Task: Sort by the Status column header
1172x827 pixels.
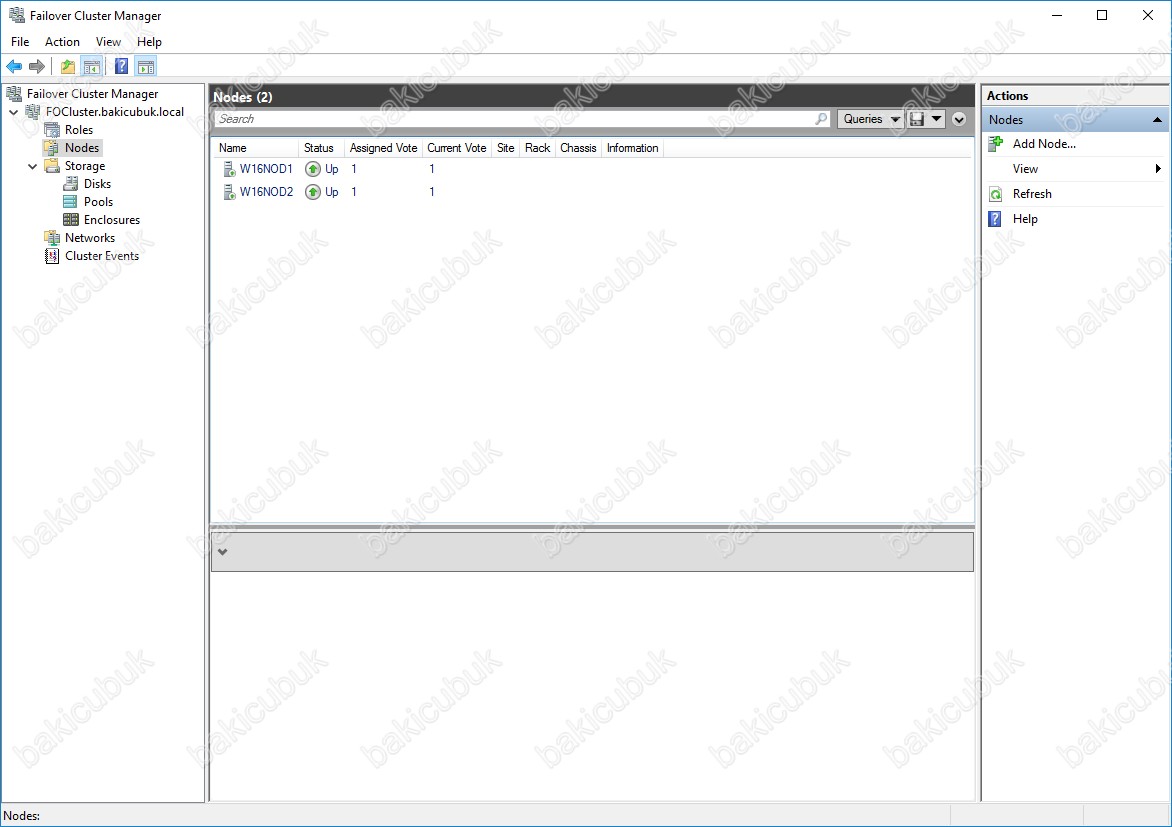Action: coord(321,148)
